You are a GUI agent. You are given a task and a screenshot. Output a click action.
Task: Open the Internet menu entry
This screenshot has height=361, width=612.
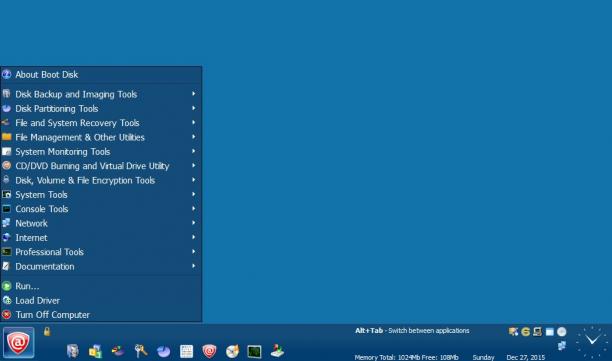click(101, 238)
